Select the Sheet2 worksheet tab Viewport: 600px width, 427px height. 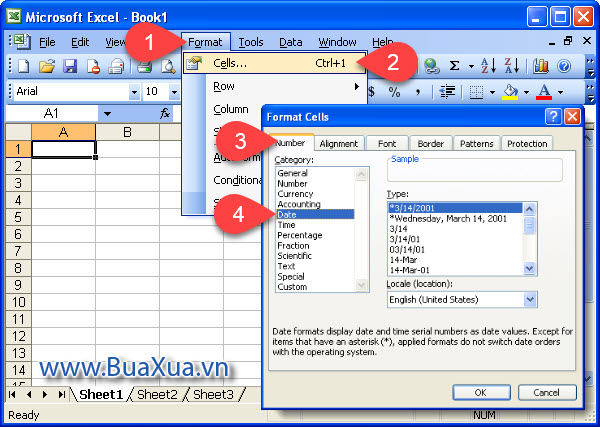[157, 394]
